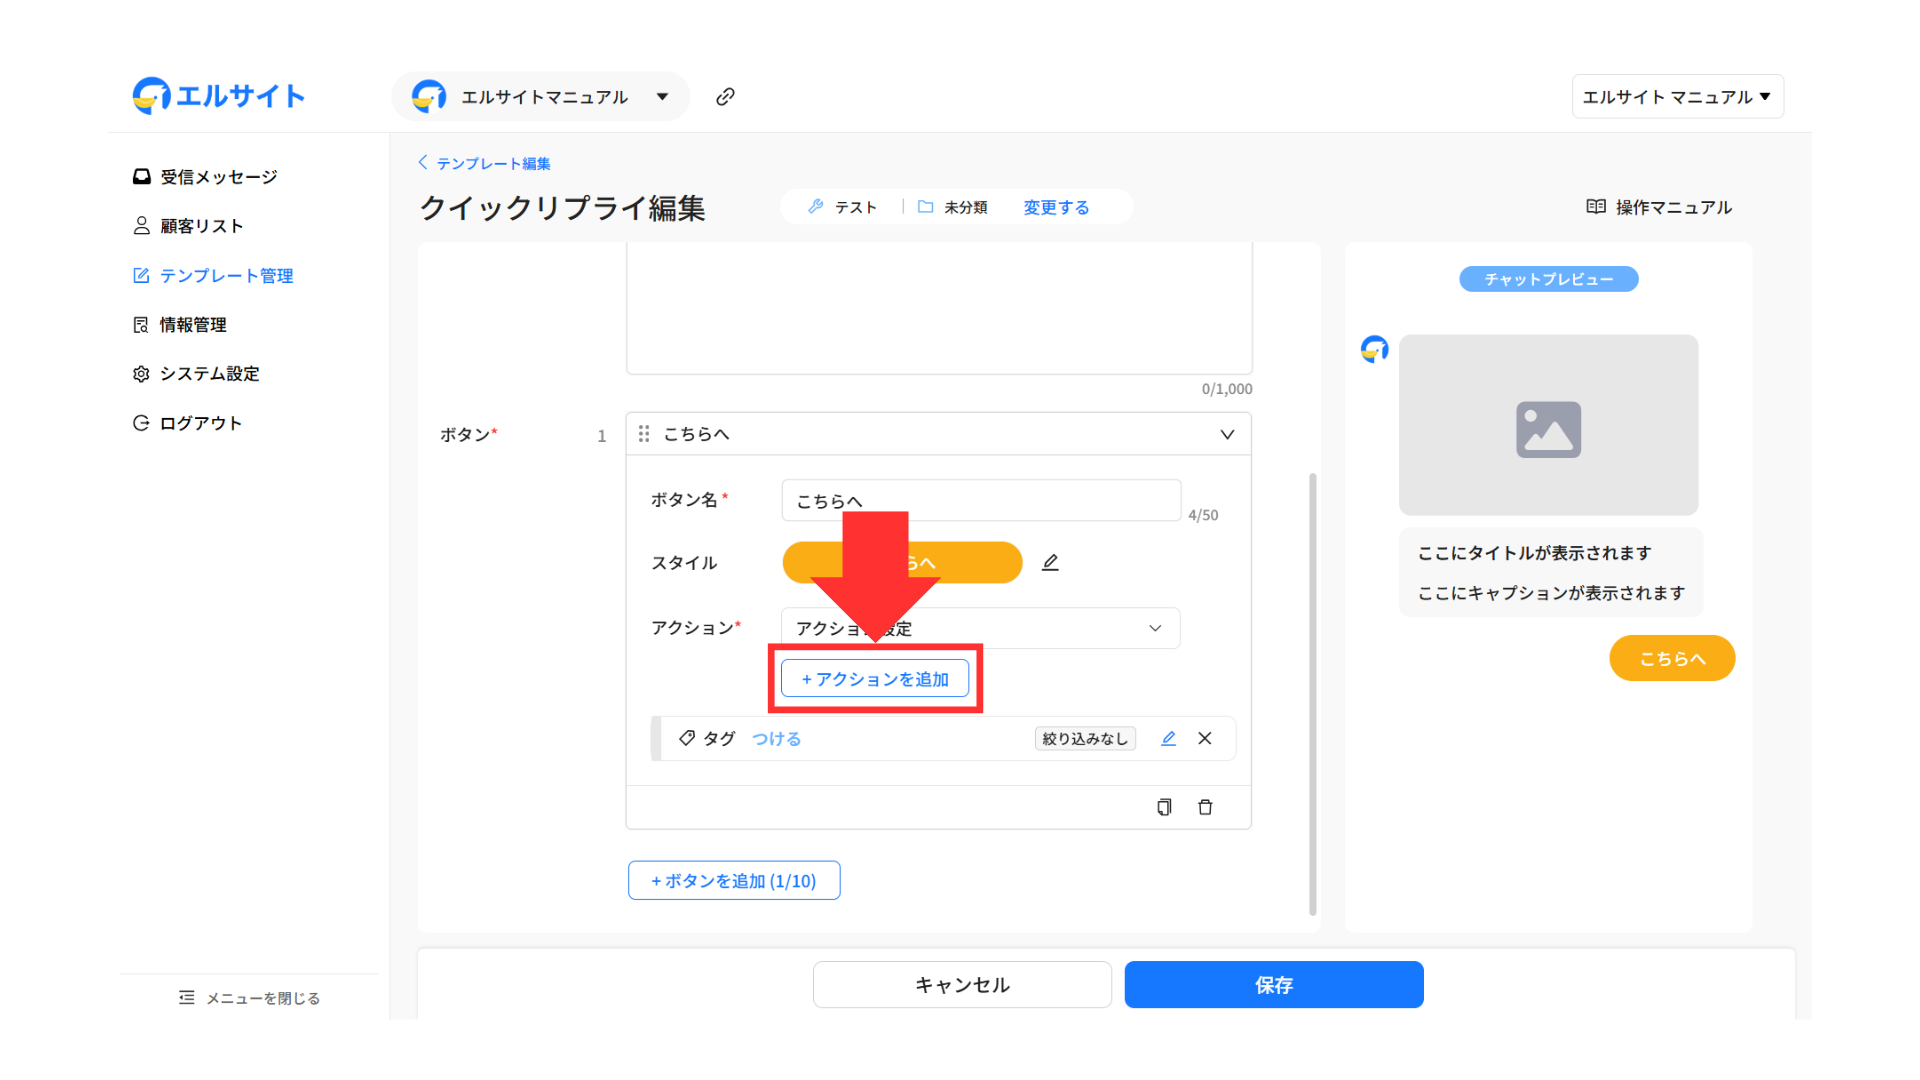Collapse the こちらへ button panel chevron

tap(1227, 434)
